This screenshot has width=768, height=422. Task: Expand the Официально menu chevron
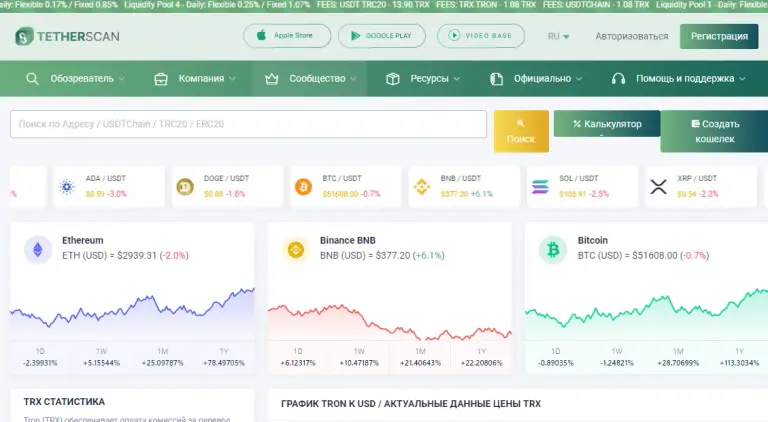(579, 79)
